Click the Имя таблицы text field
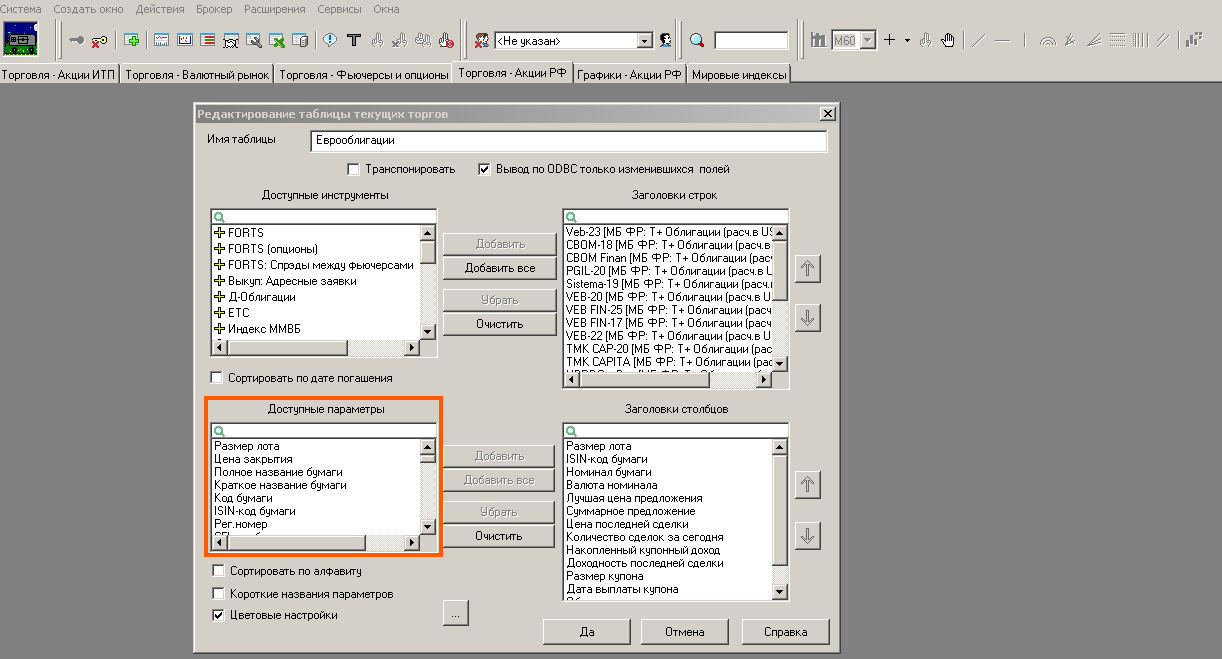Image resolution: width=1222 pixels, height=659 pixels. (x=568, y=141)
